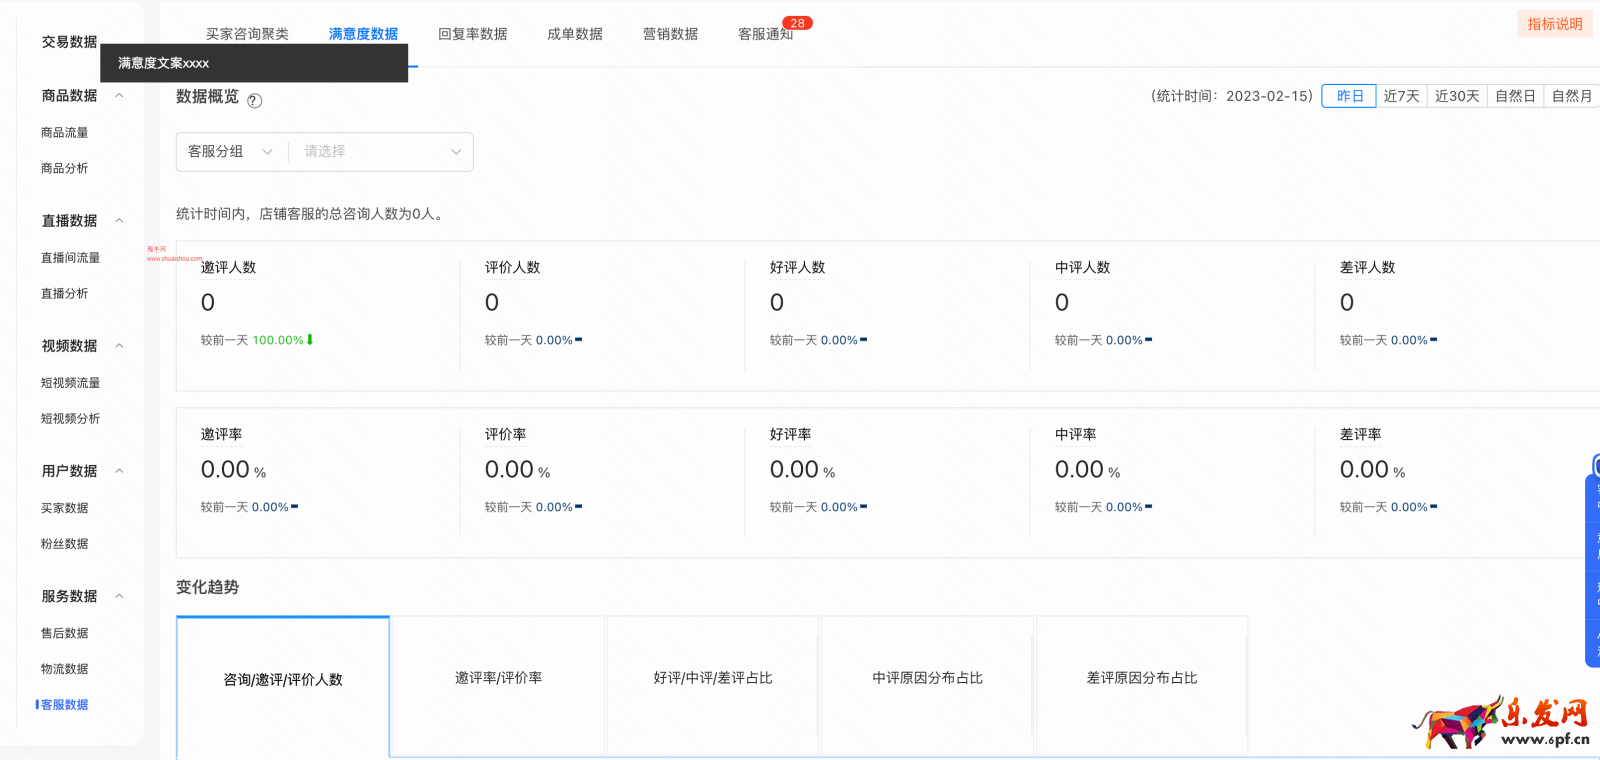The width and height of the screenshot is (1600, 760).
Task: Click the 差评率 metric card
Action: point(1457,482)
